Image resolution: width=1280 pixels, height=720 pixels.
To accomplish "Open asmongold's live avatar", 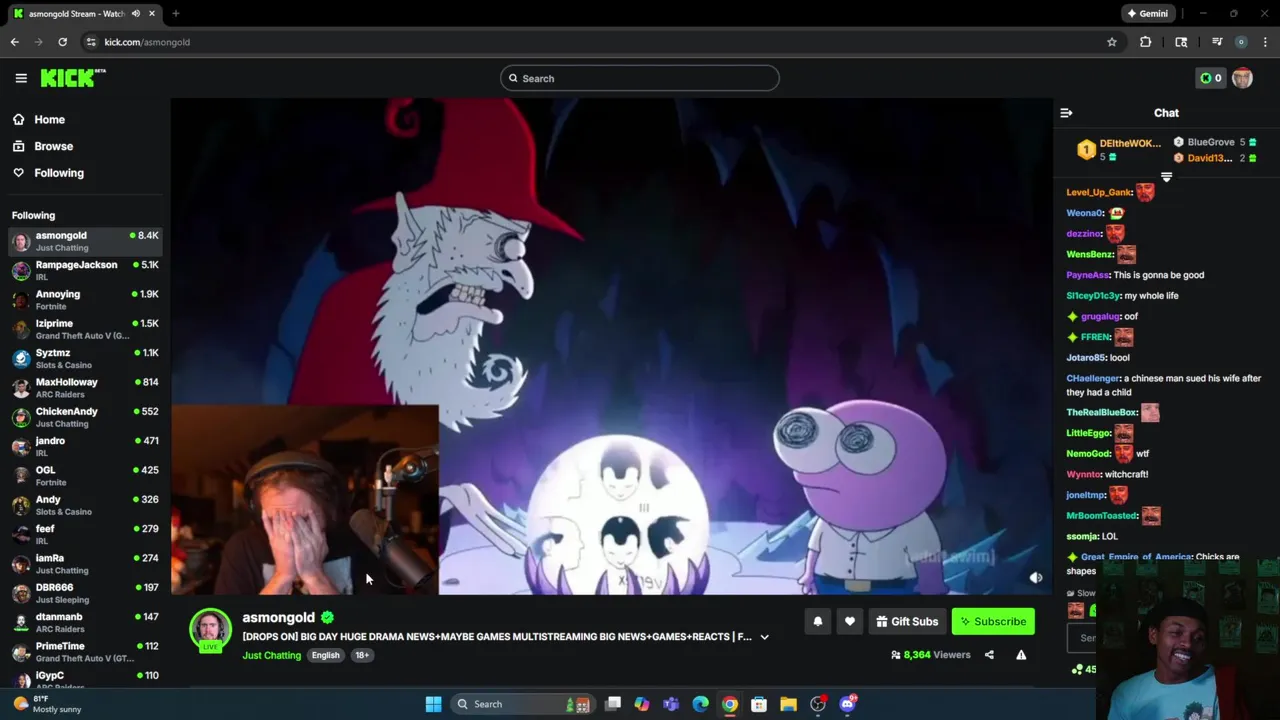I will tap(210, 630).
